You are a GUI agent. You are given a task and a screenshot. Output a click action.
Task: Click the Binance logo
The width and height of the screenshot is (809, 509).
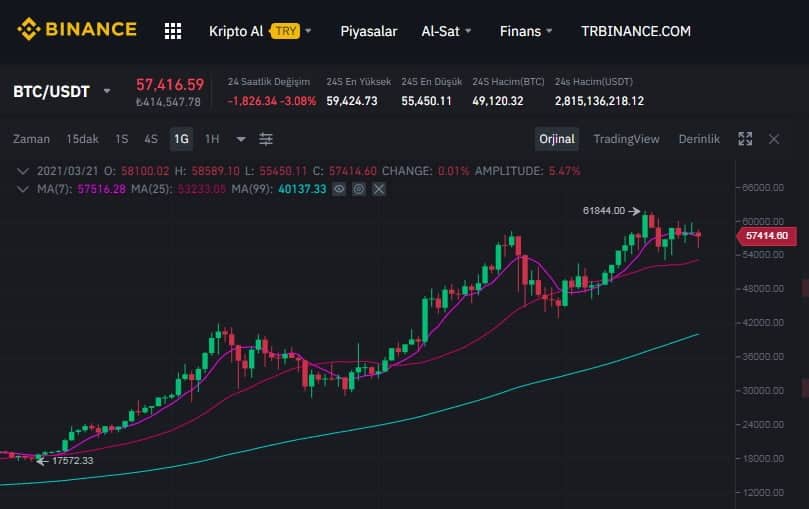(x=76, y=30)
